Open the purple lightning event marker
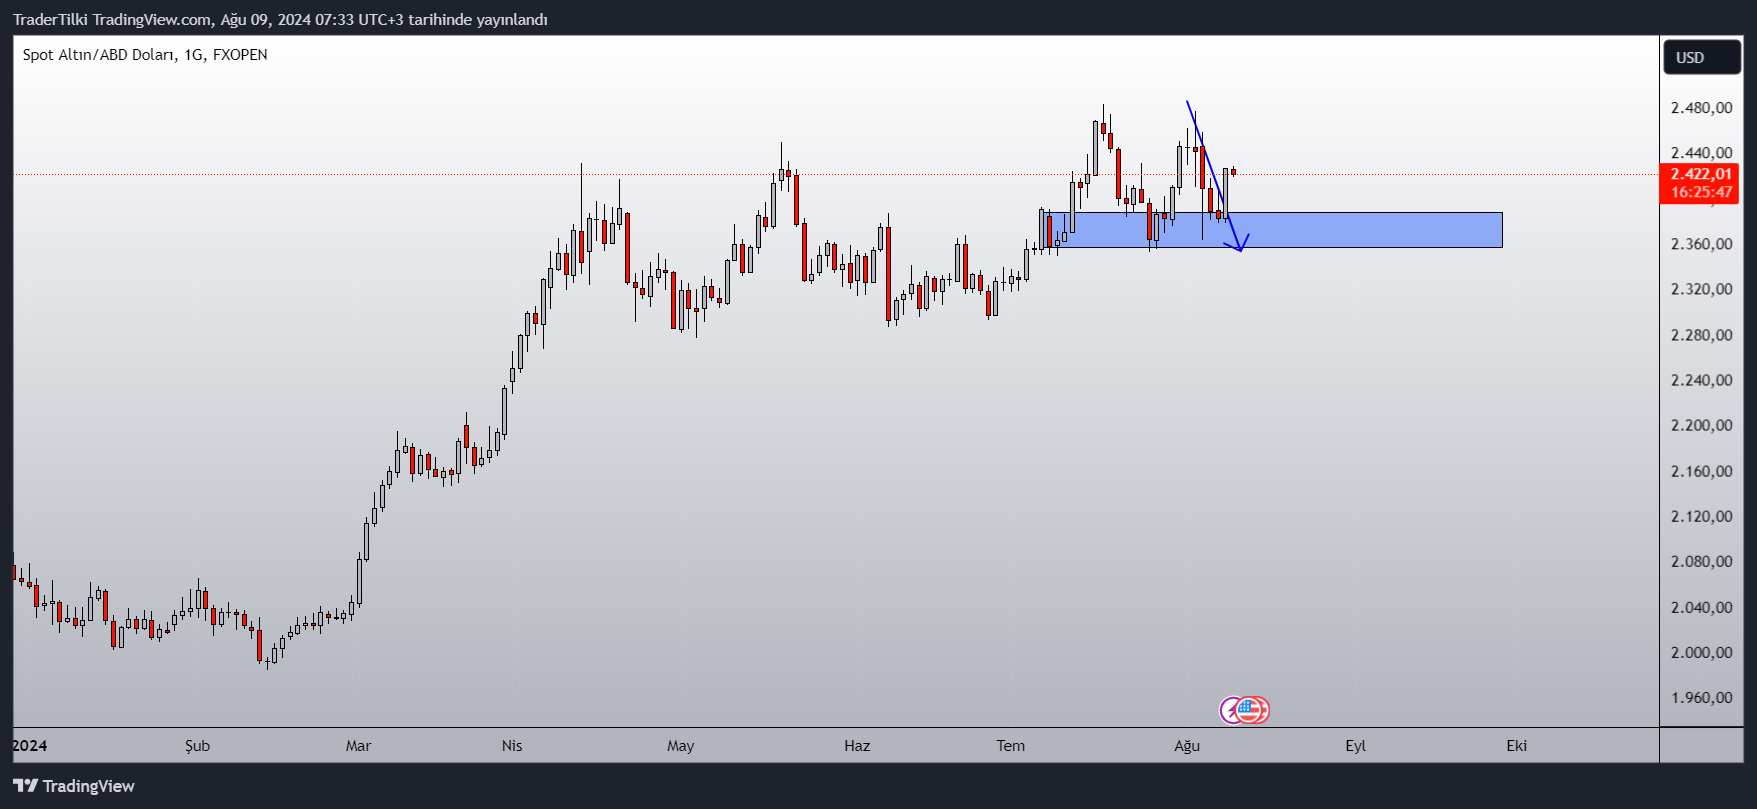The width and height of the screenshot is (1757, 809). tap(1230, 710)
